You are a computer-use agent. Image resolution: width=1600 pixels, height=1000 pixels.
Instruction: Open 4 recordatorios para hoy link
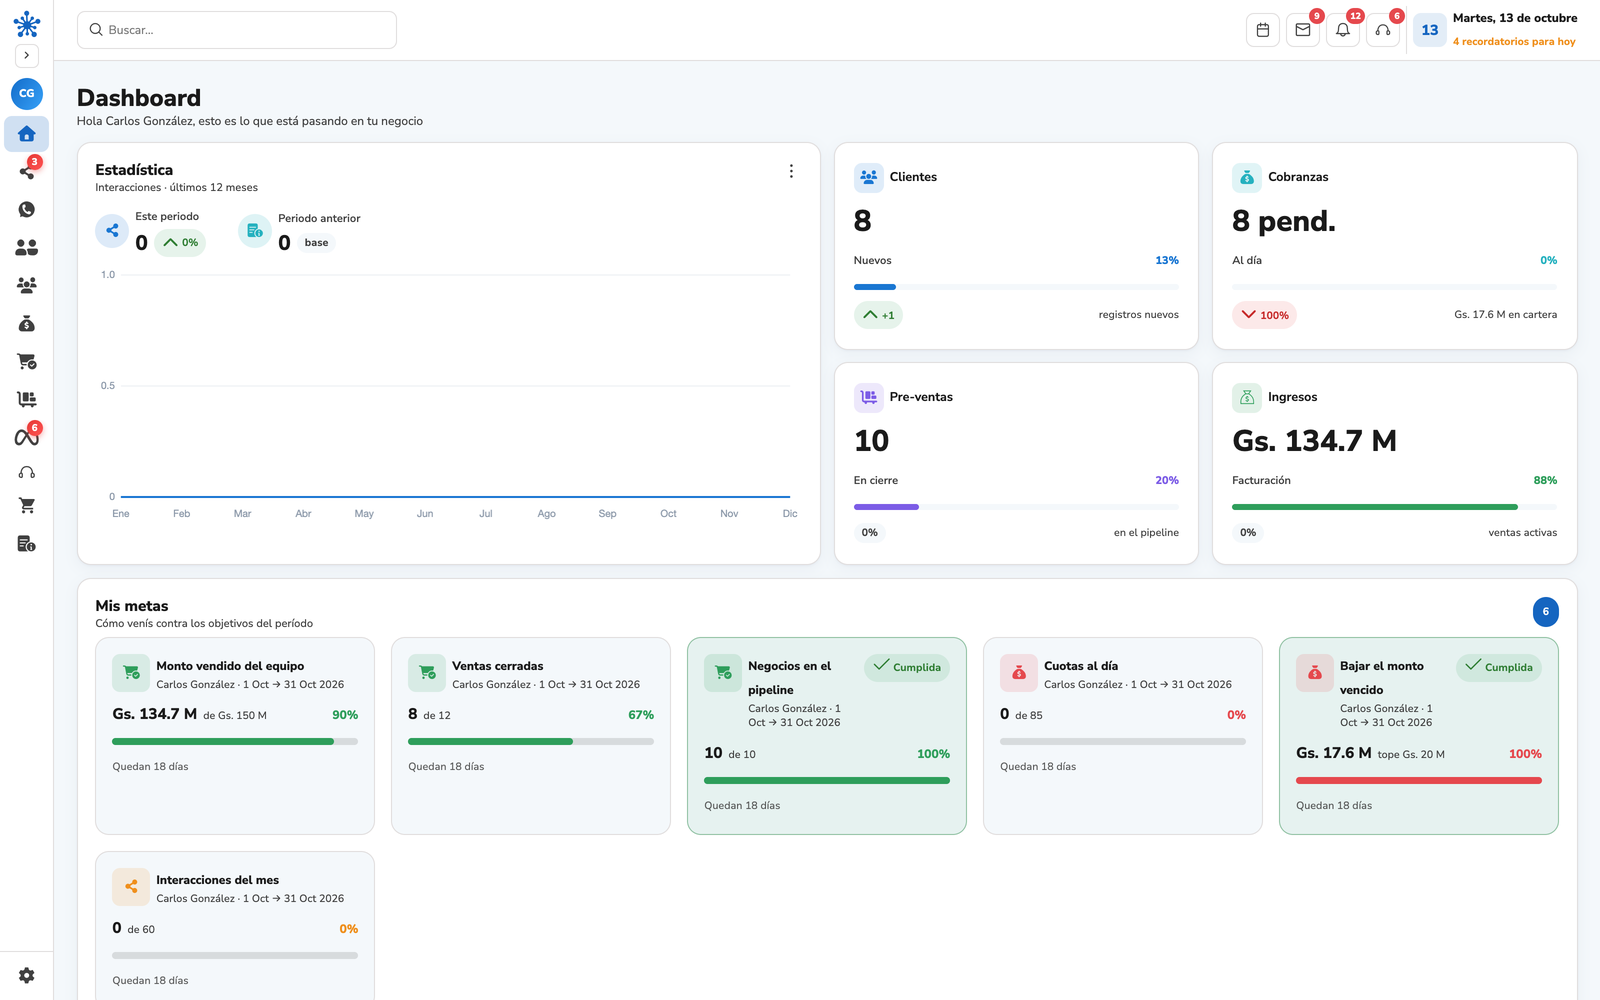[1514, 42]
